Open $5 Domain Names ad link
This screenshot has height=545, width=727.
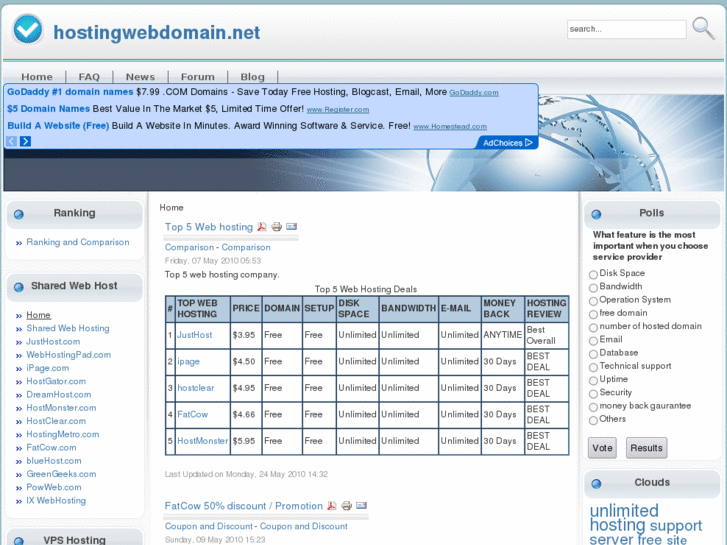coord(48,109)
